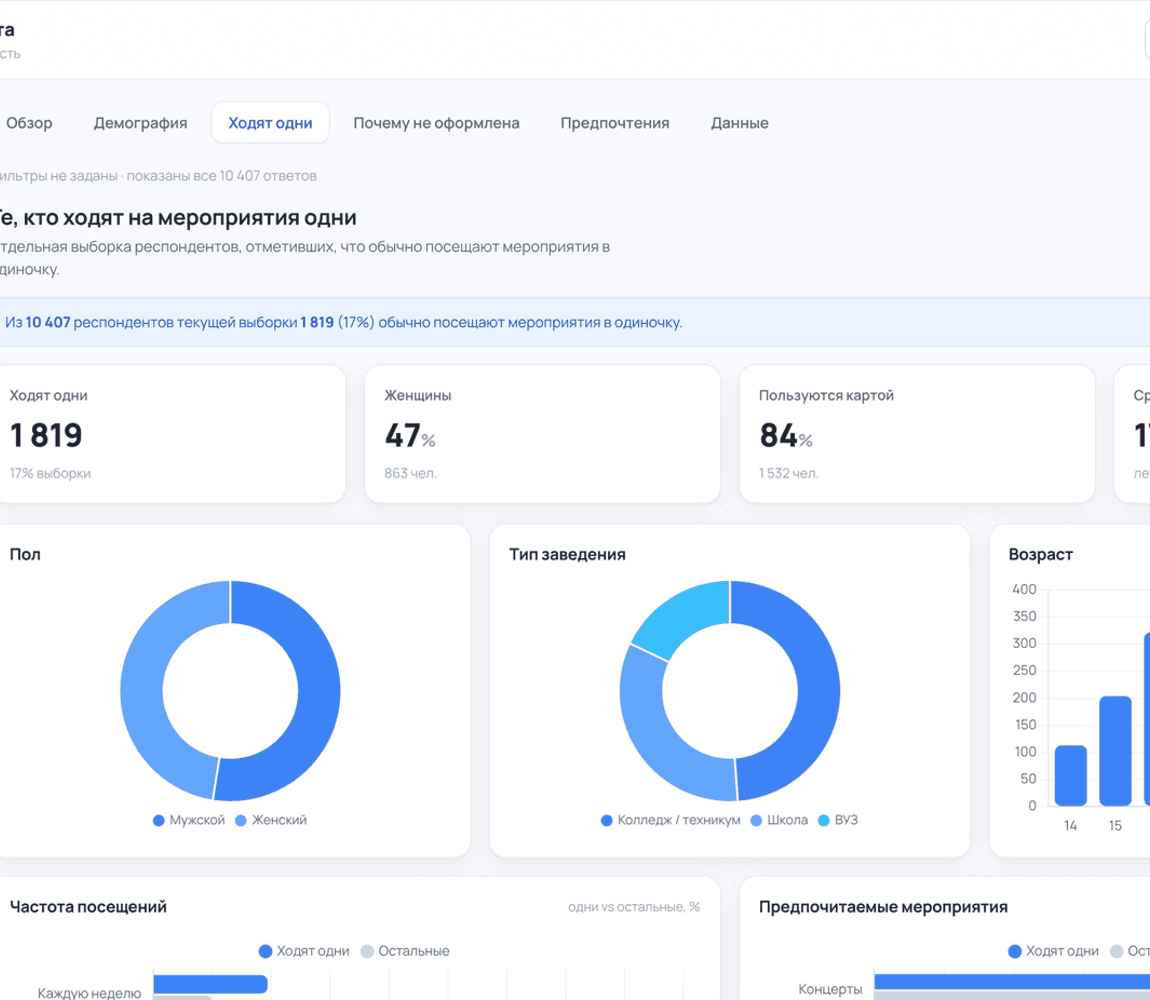
Task: Click the Частота посещений title
Action: [88, 907]
